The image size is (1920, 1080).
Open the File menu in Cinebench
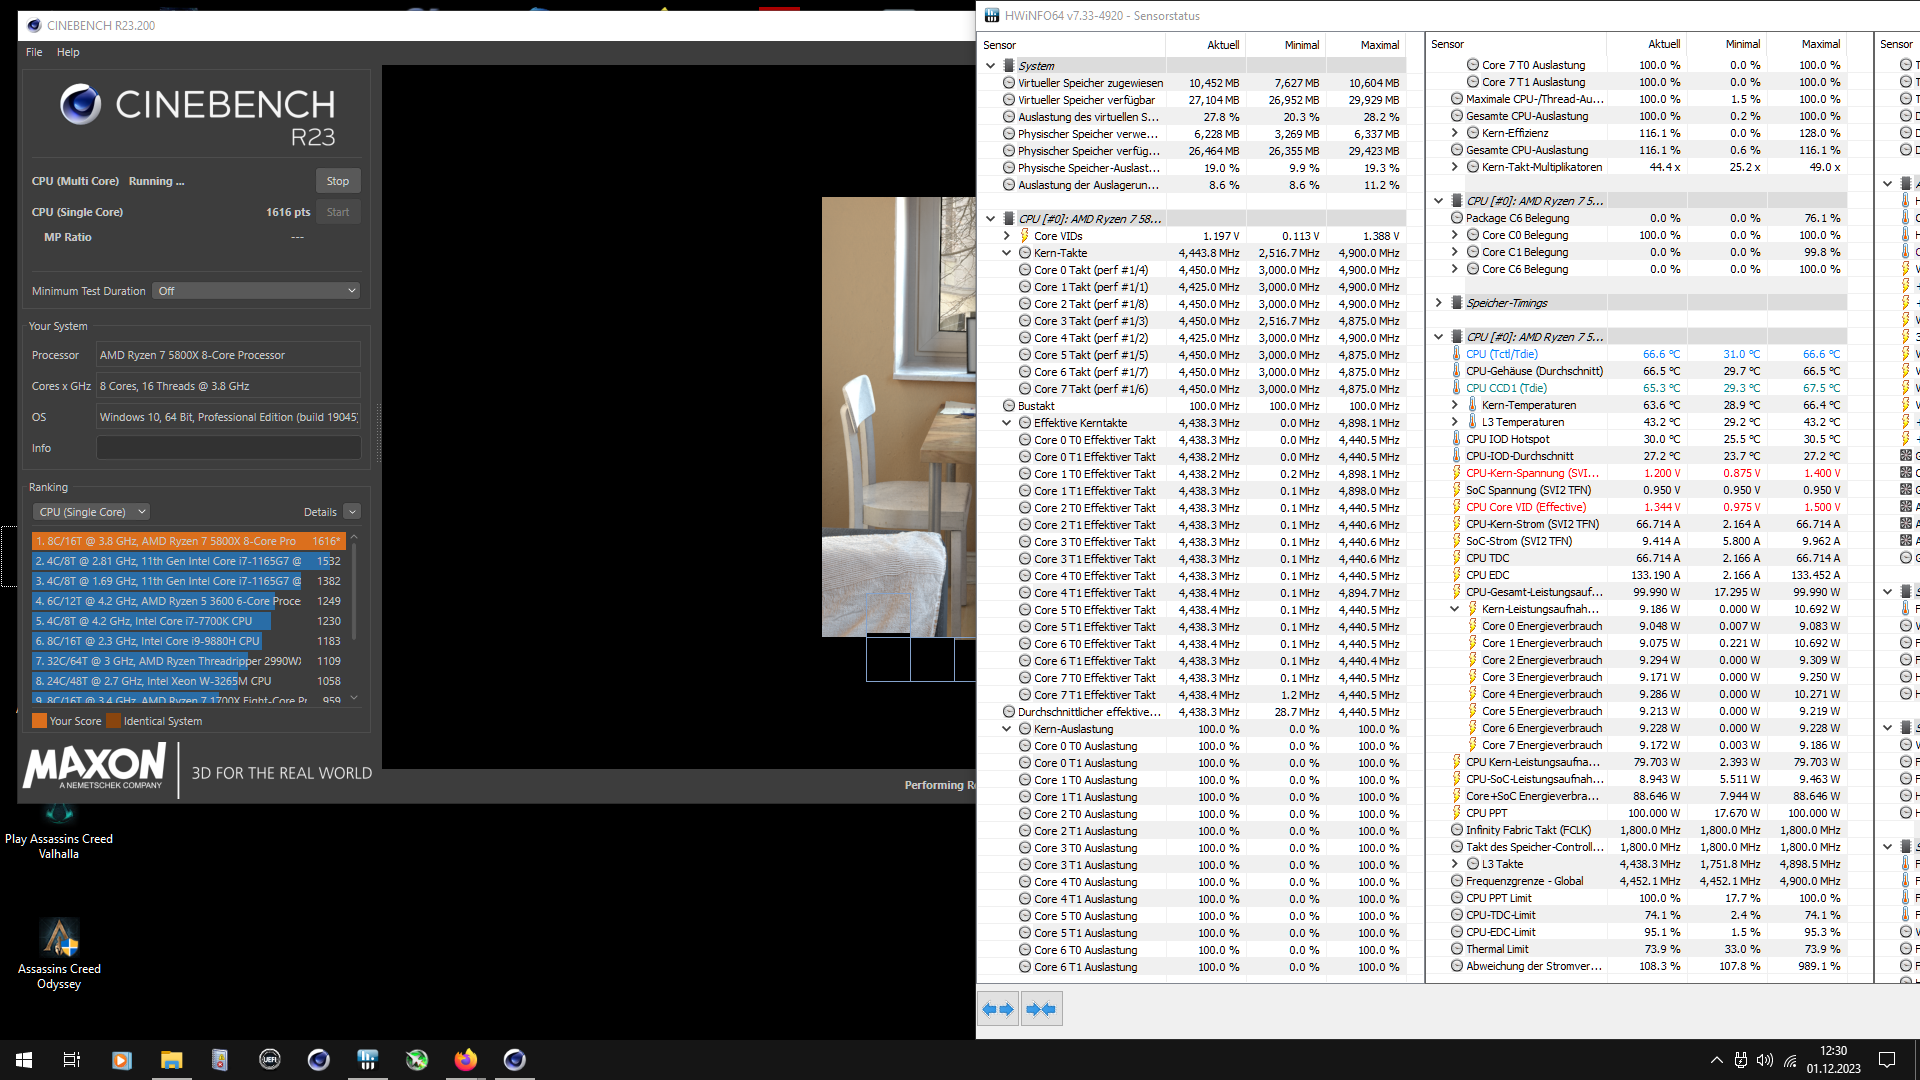coord(34,52)
